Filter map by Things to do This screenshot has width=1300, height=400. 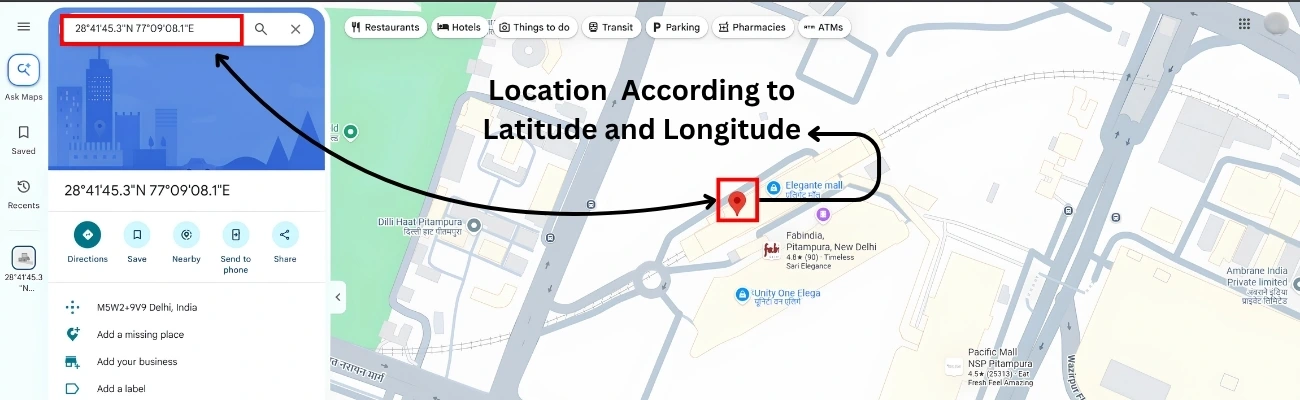534,27
